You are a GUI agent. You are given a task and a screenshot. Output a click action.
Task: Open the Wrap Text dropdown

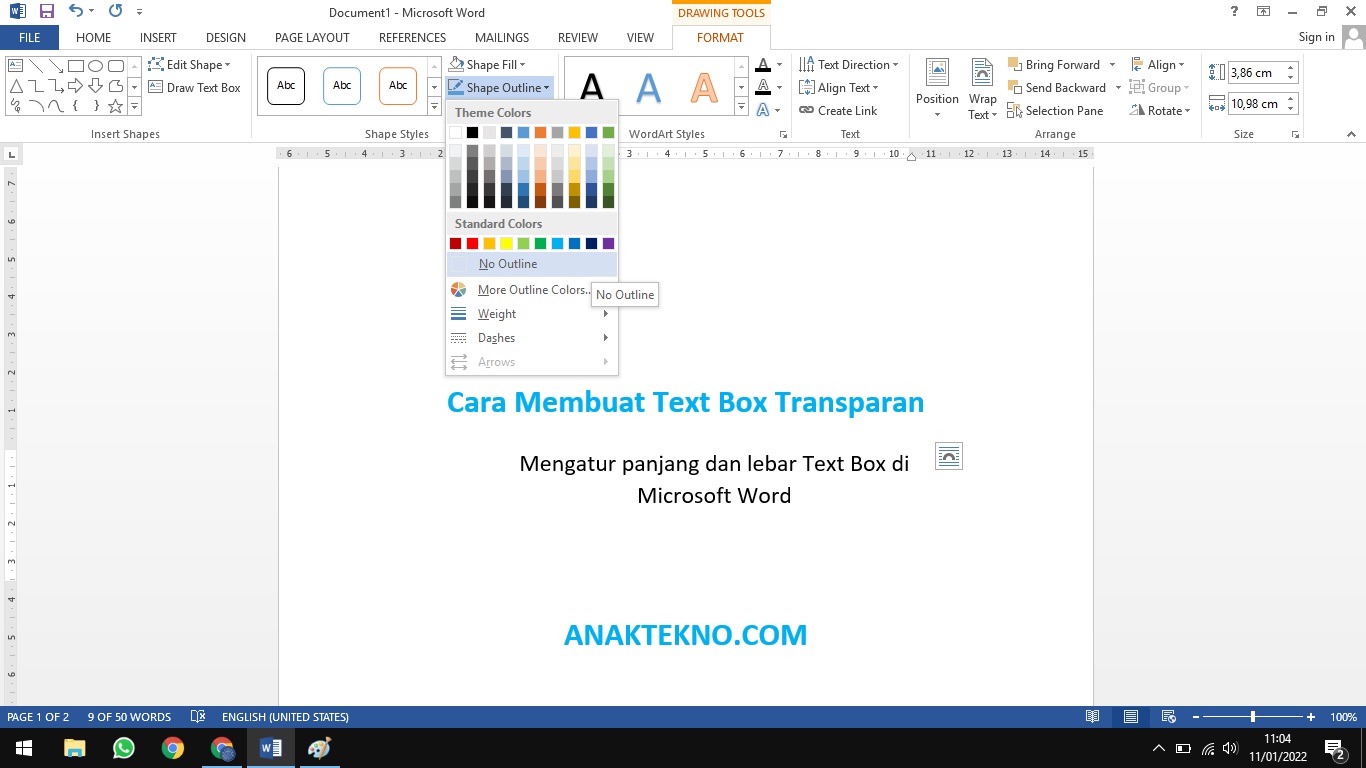click(x=982, y=90)
